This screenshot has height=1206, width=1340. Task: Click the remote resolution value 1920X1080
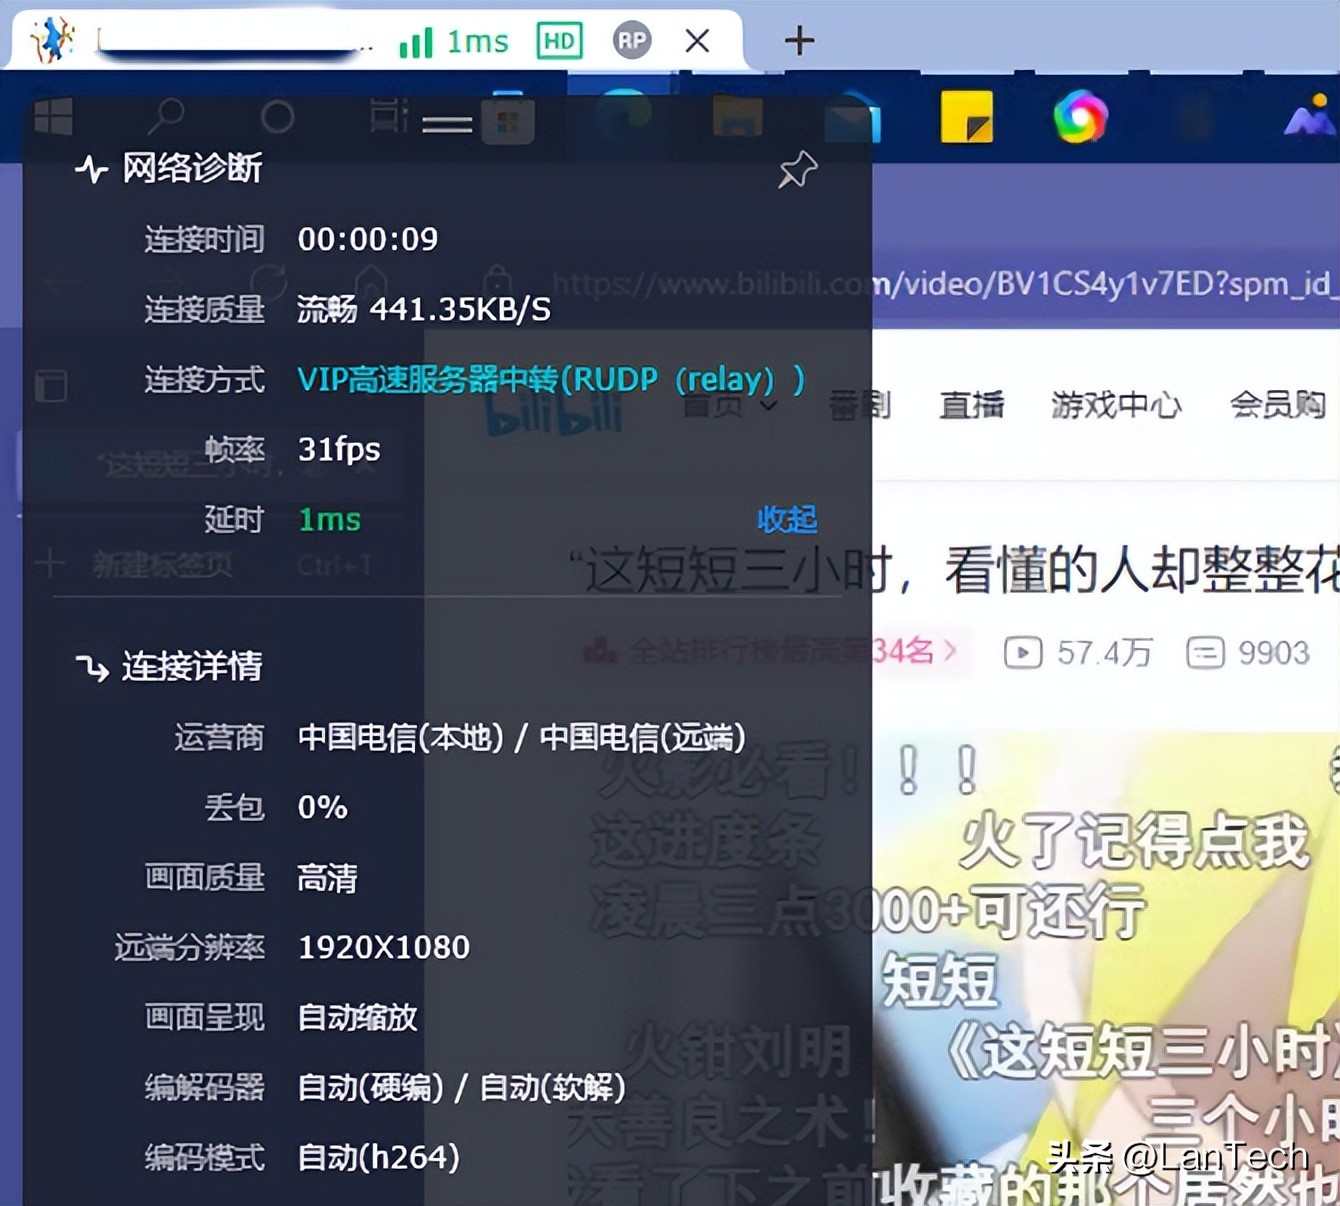384,947
